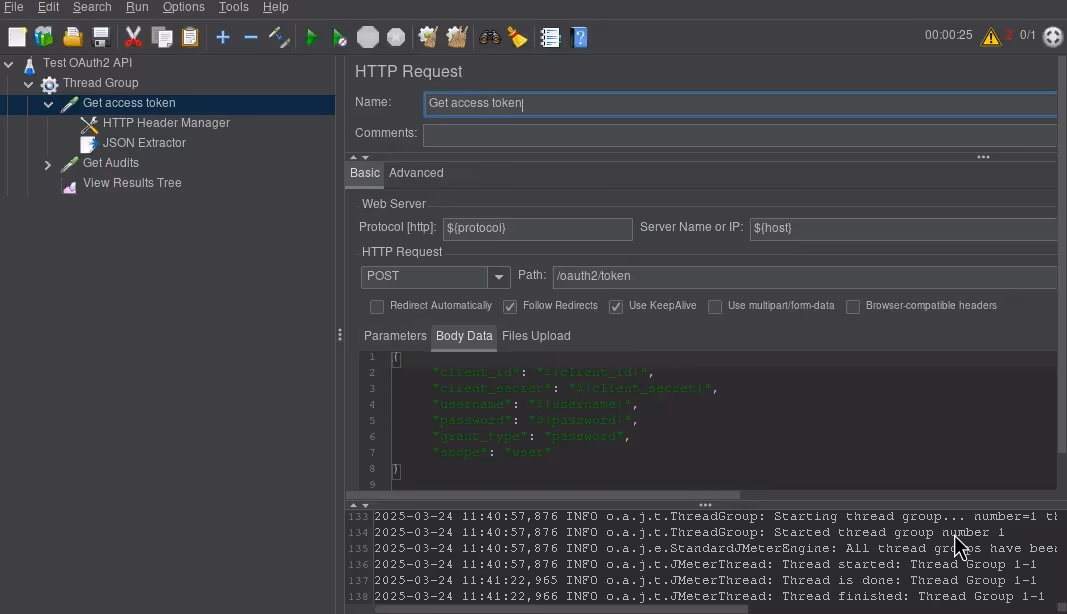Uncheck the Follow Redirects checkbox
The height and width of the screenshot is (614, 1067).
pyautogui.click(x=510, y=307)
